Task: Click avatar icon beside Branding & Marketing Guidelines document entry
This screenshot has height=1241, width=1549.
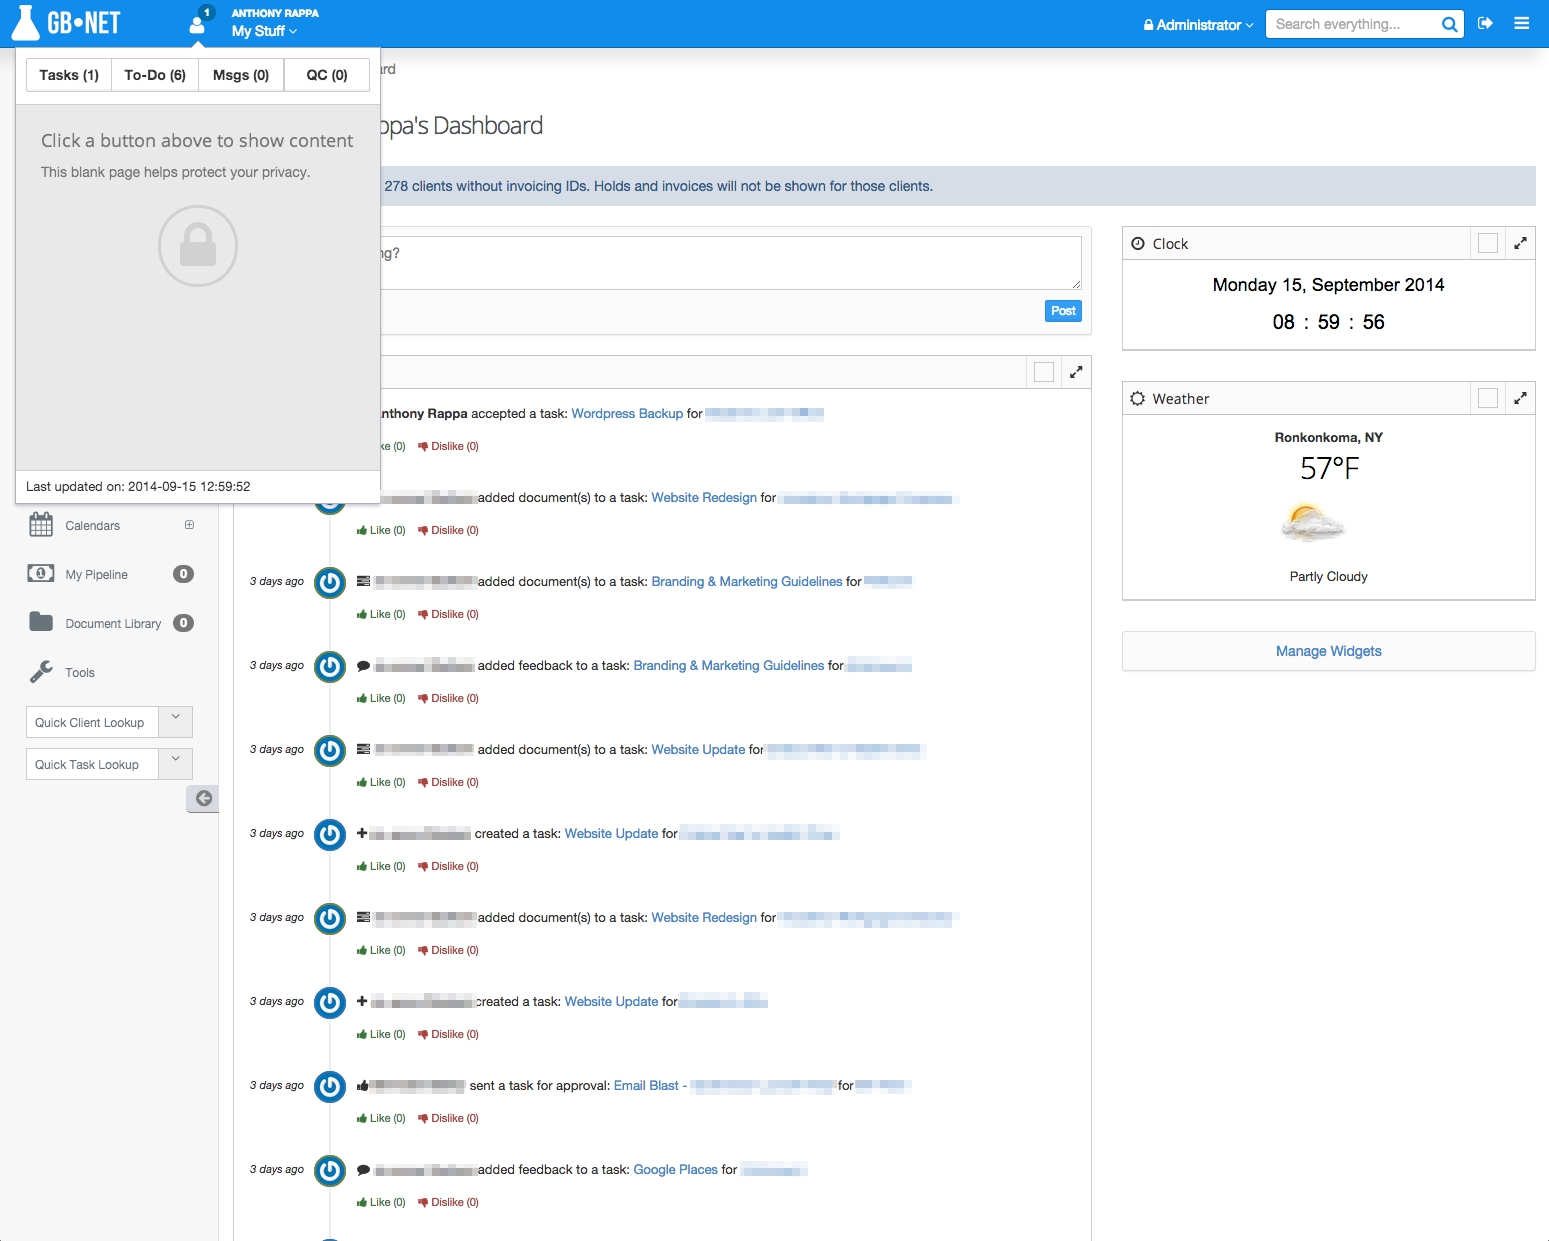Action: (330, 582)
